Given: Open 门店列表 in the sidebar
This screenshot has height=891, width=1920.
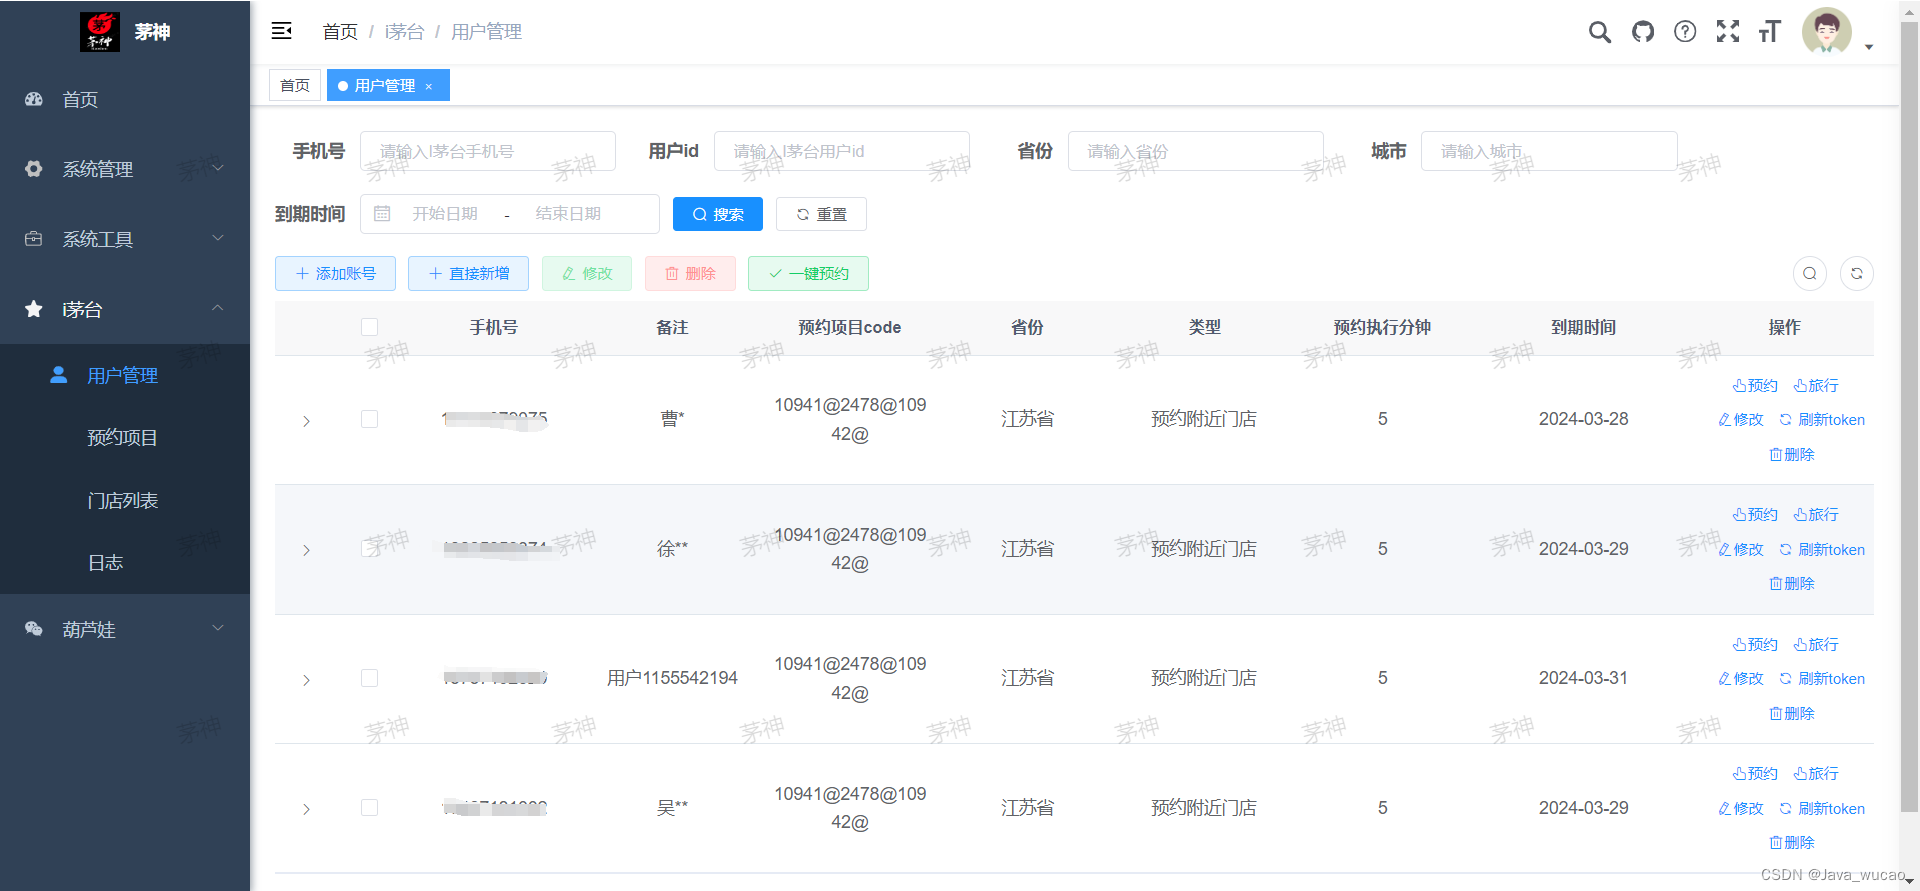Looking at the screenshot, I should coord(125,500).
